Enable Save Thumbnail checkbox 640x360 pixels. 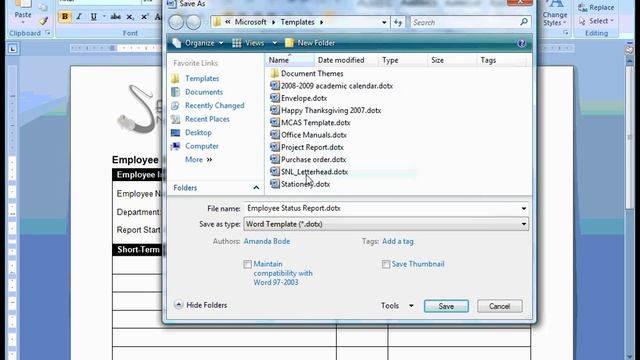[x=386, y=264]
